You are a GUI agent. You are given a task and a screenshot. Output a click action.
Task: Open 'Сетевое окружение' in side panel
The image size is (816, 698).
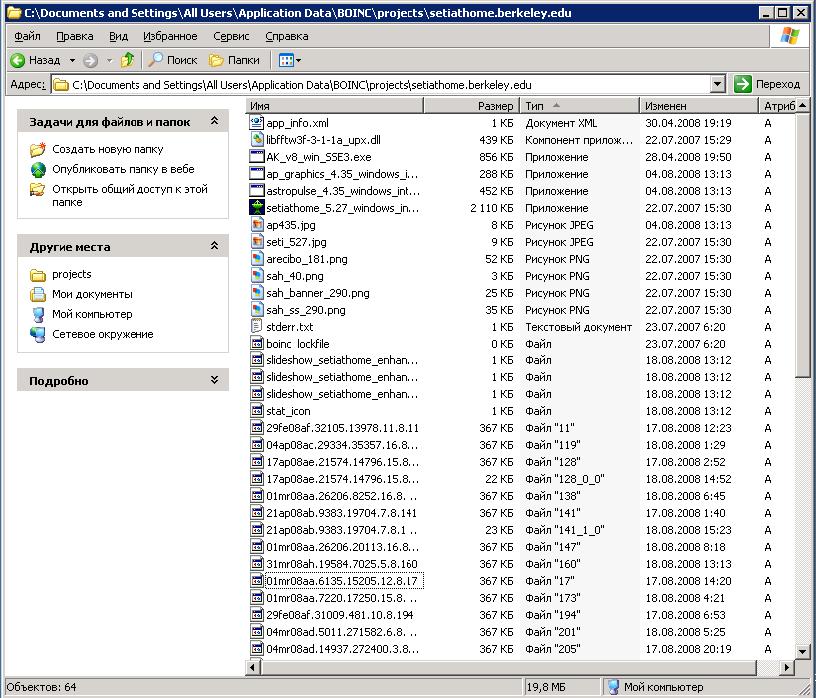102,334
